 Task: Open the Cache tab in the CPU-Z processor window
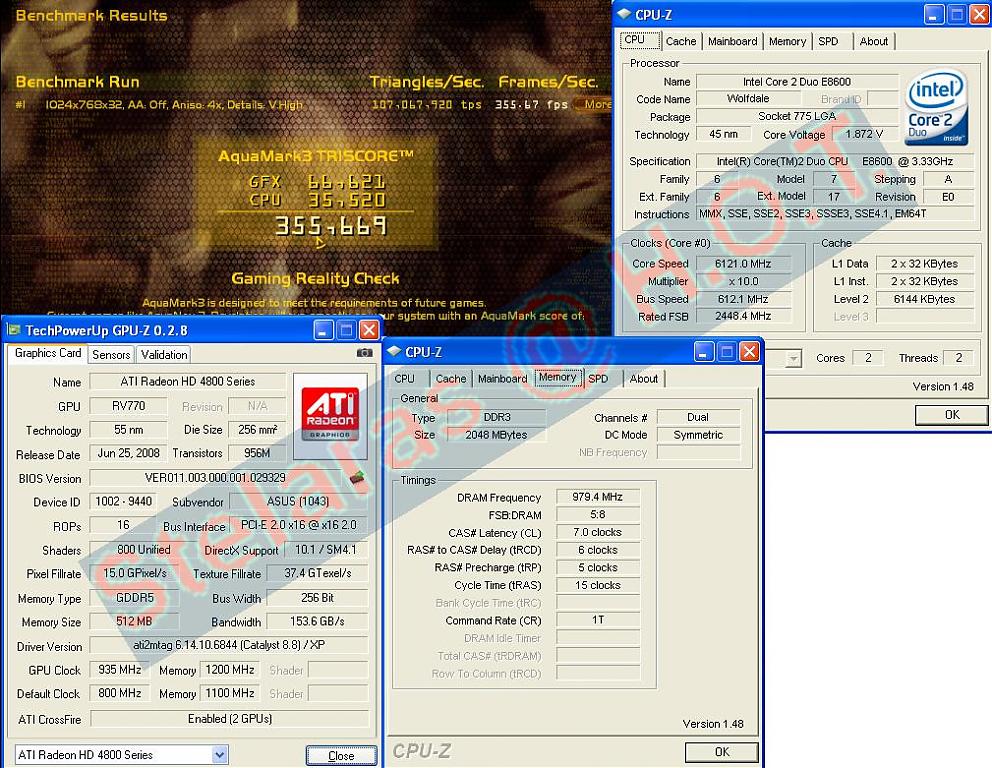pyautogui.click(x=681, y=41)
